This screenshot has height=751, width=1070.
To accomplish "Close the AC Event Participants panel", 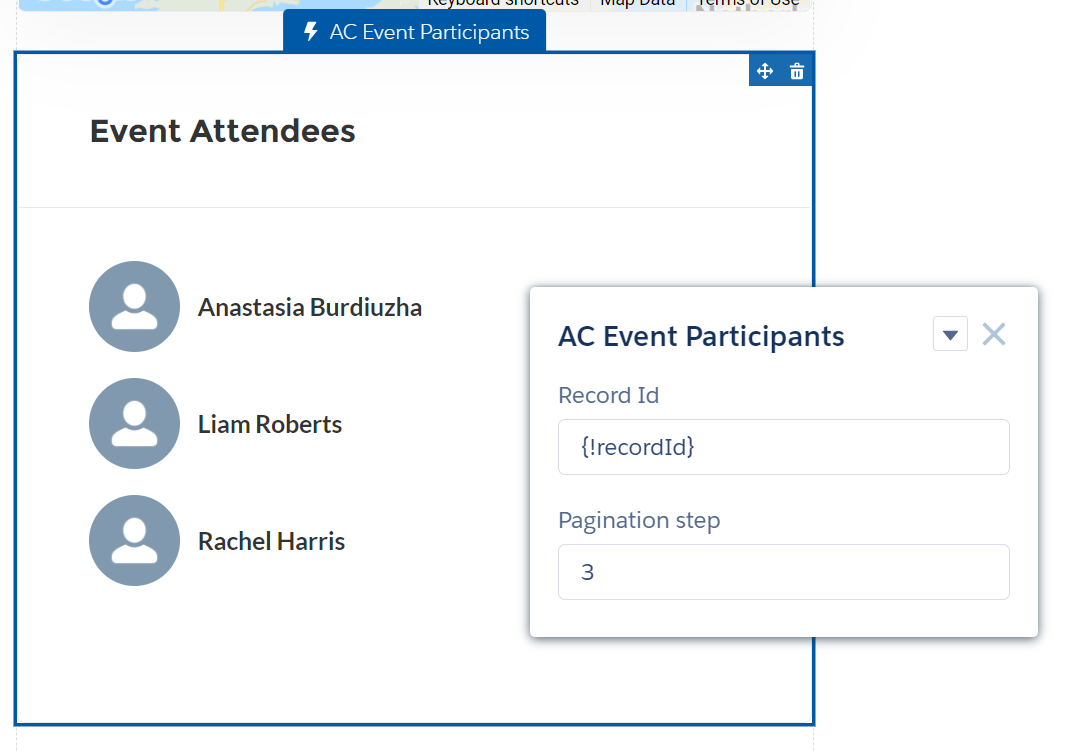I will point(994,334).
